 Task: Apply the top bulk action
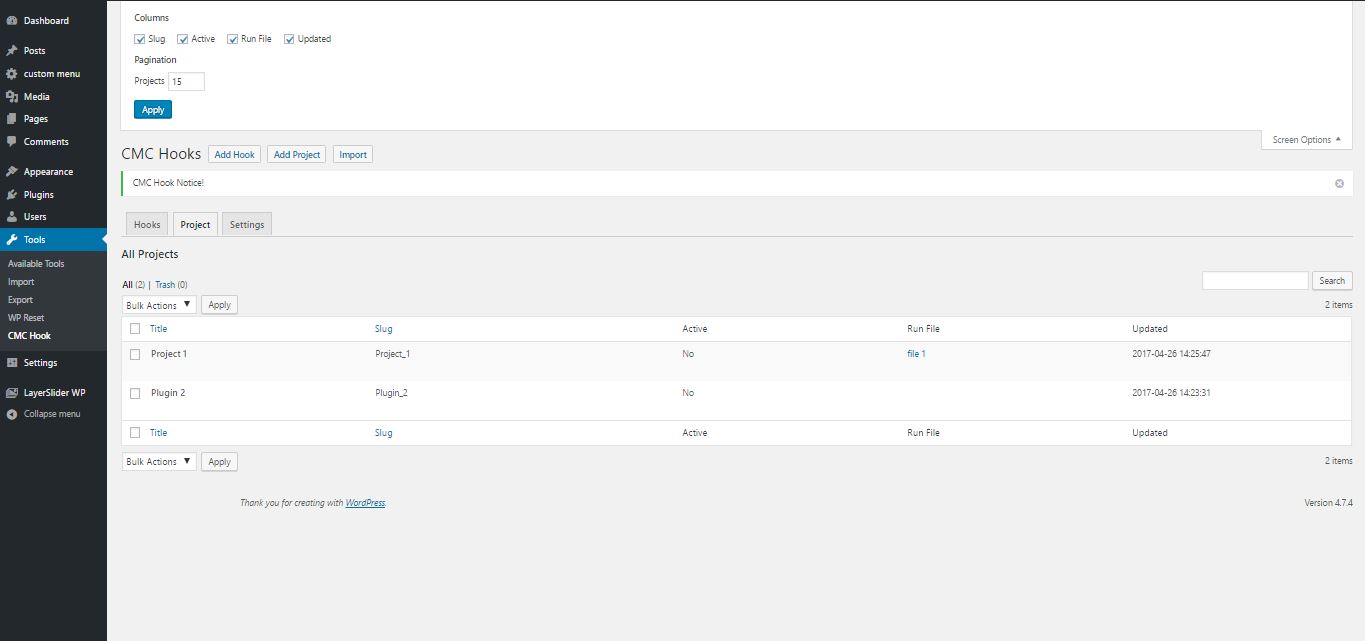pos(219,305)
